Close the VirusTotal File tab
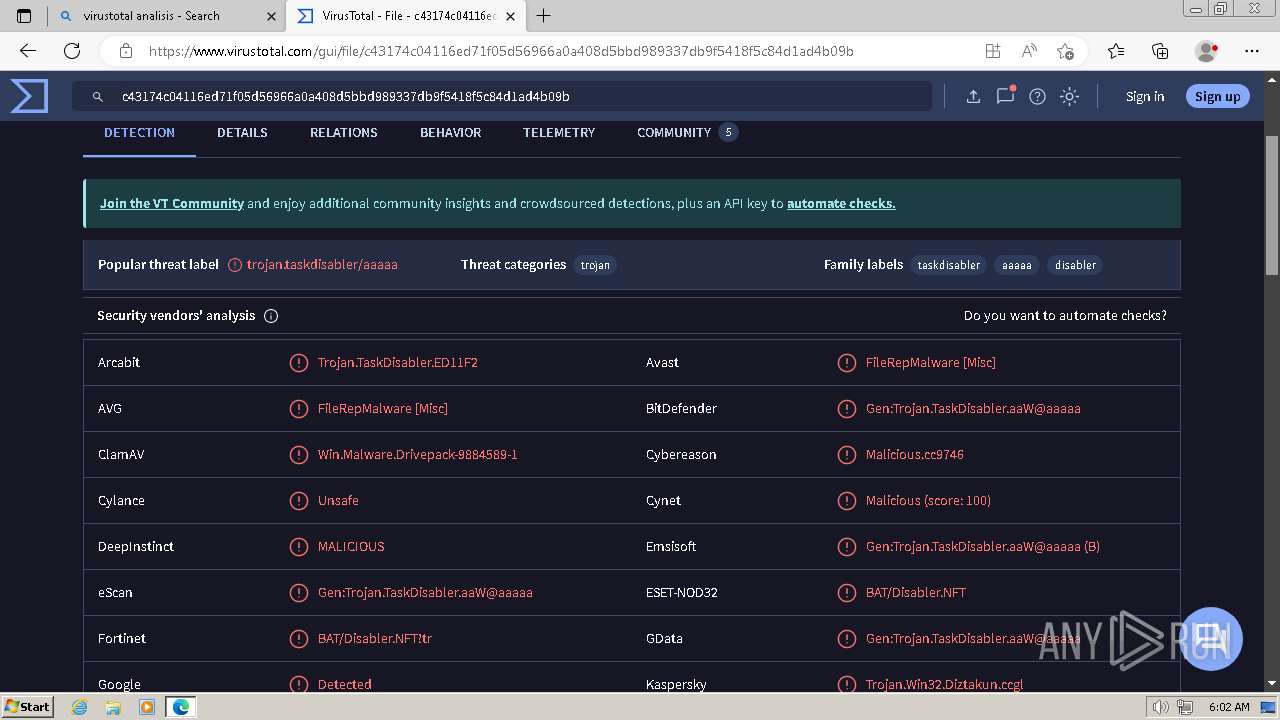The width and height of the screenshot is (1280, 720). coord(511,16)
